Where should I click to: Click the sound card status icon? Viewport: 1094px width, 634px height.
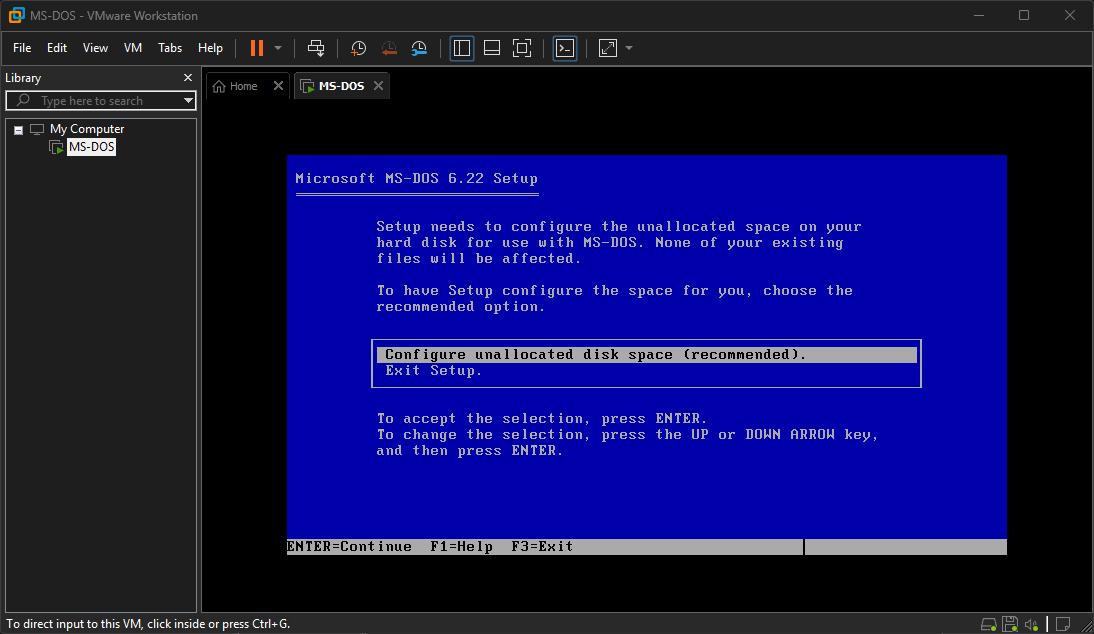point(1032,623)
